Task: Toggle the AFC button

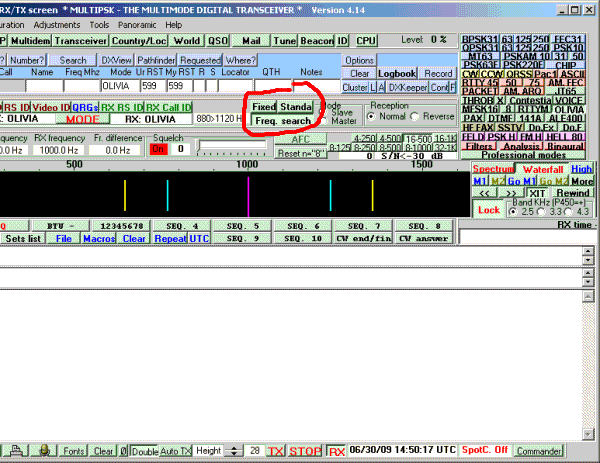Action: 300,139
